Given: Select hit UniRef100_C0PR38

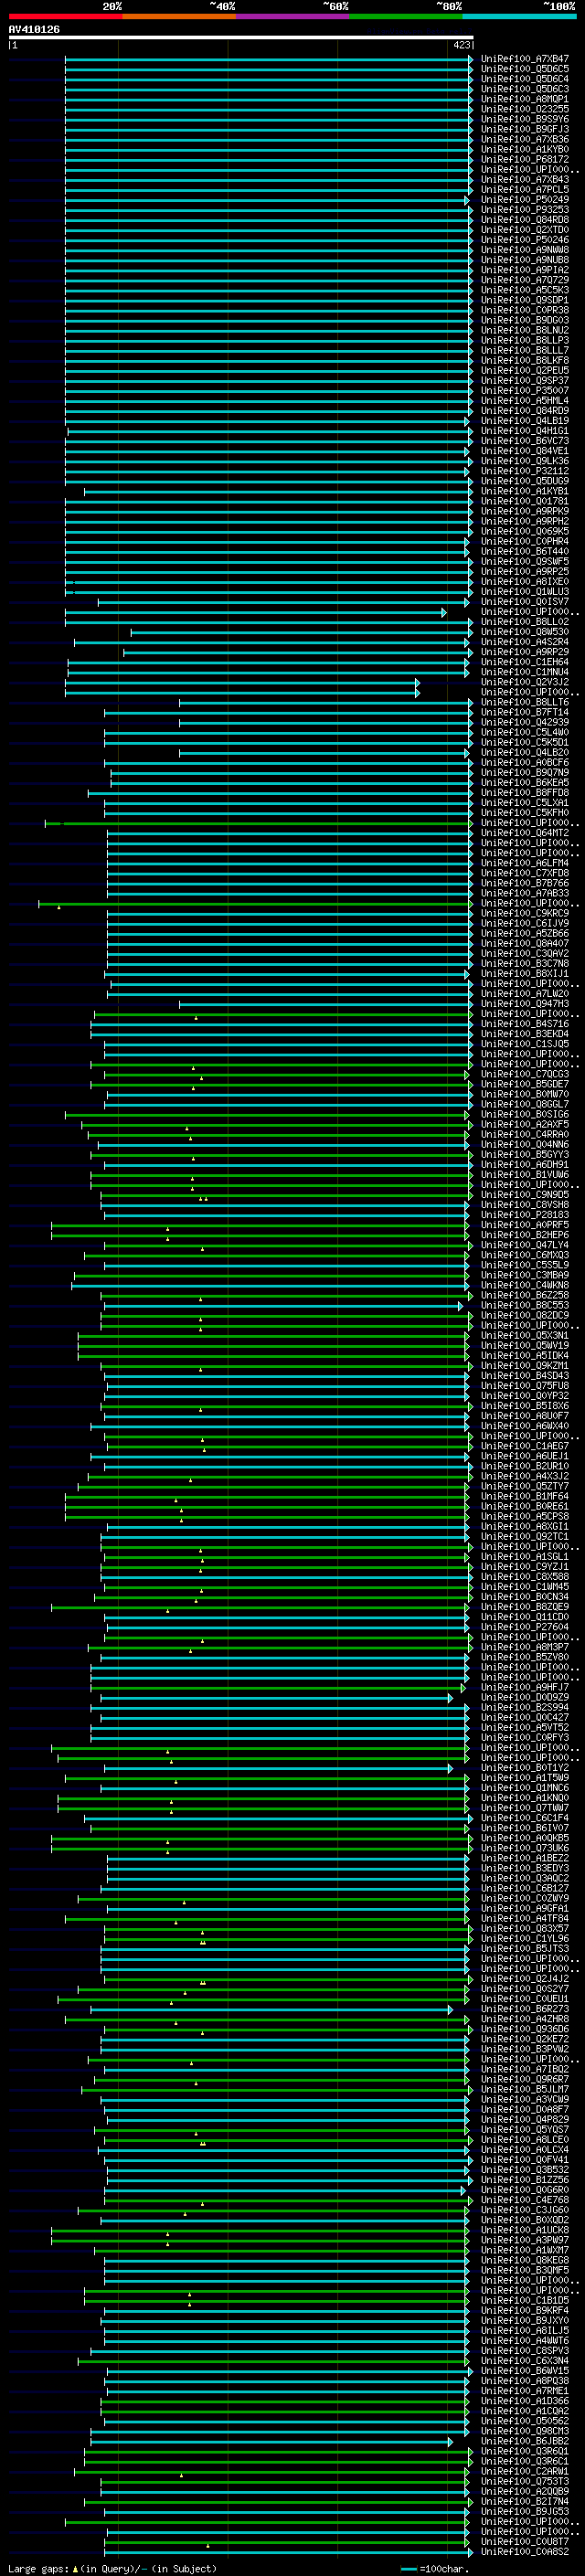Looking at the screenshot, I should (525, 310).
